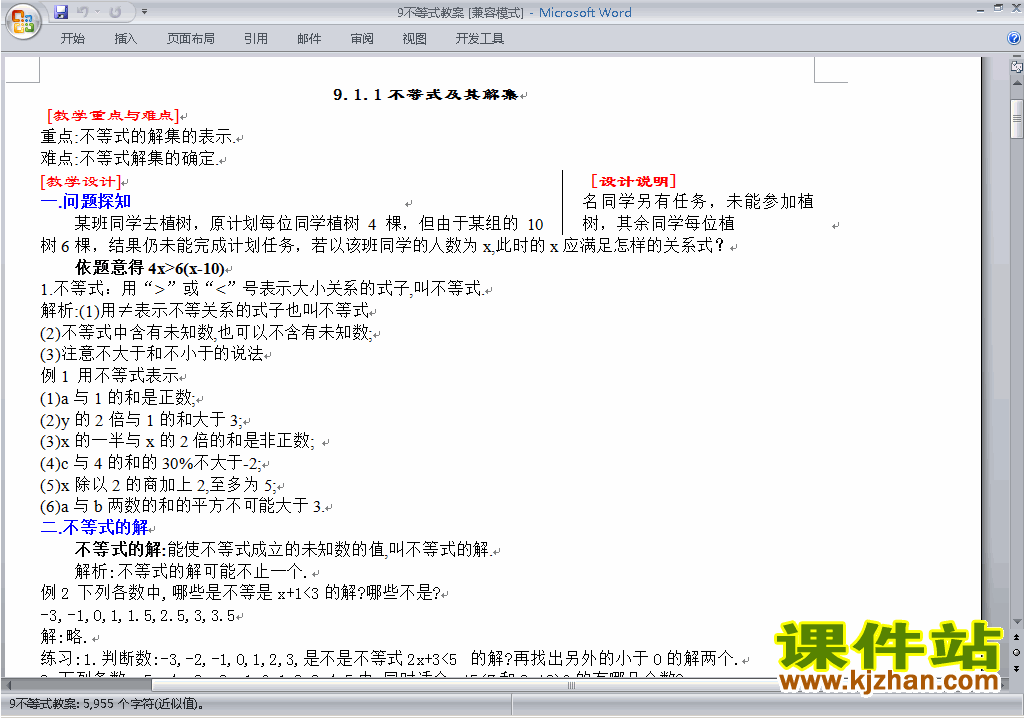1024x718 pixels.
Task: Click the blue heading 二.不等式的解
Action: [95, 527]
